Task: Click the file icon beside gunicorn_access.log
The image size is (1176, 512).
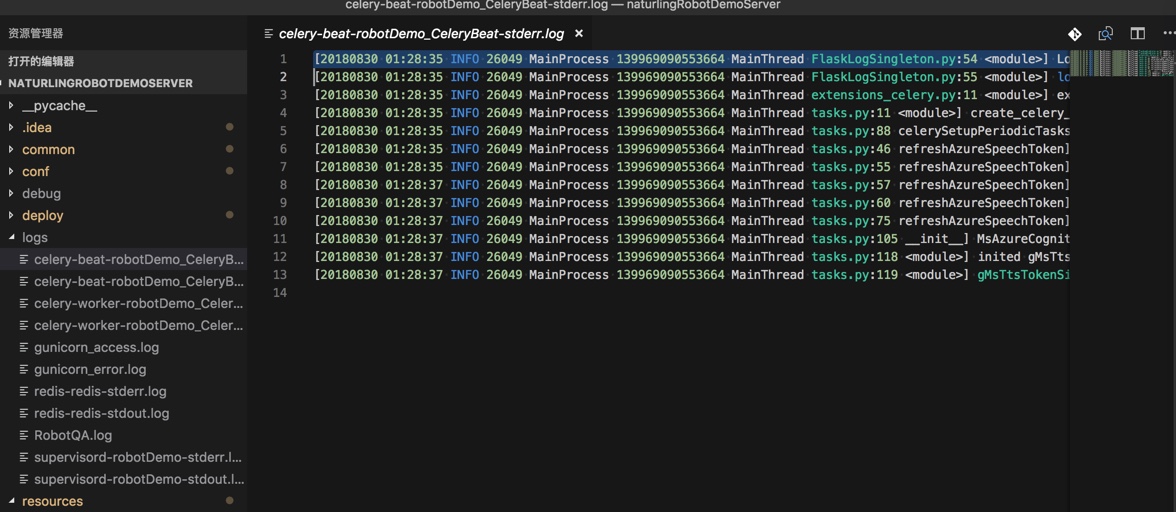Action: click(x=24, y=348)
